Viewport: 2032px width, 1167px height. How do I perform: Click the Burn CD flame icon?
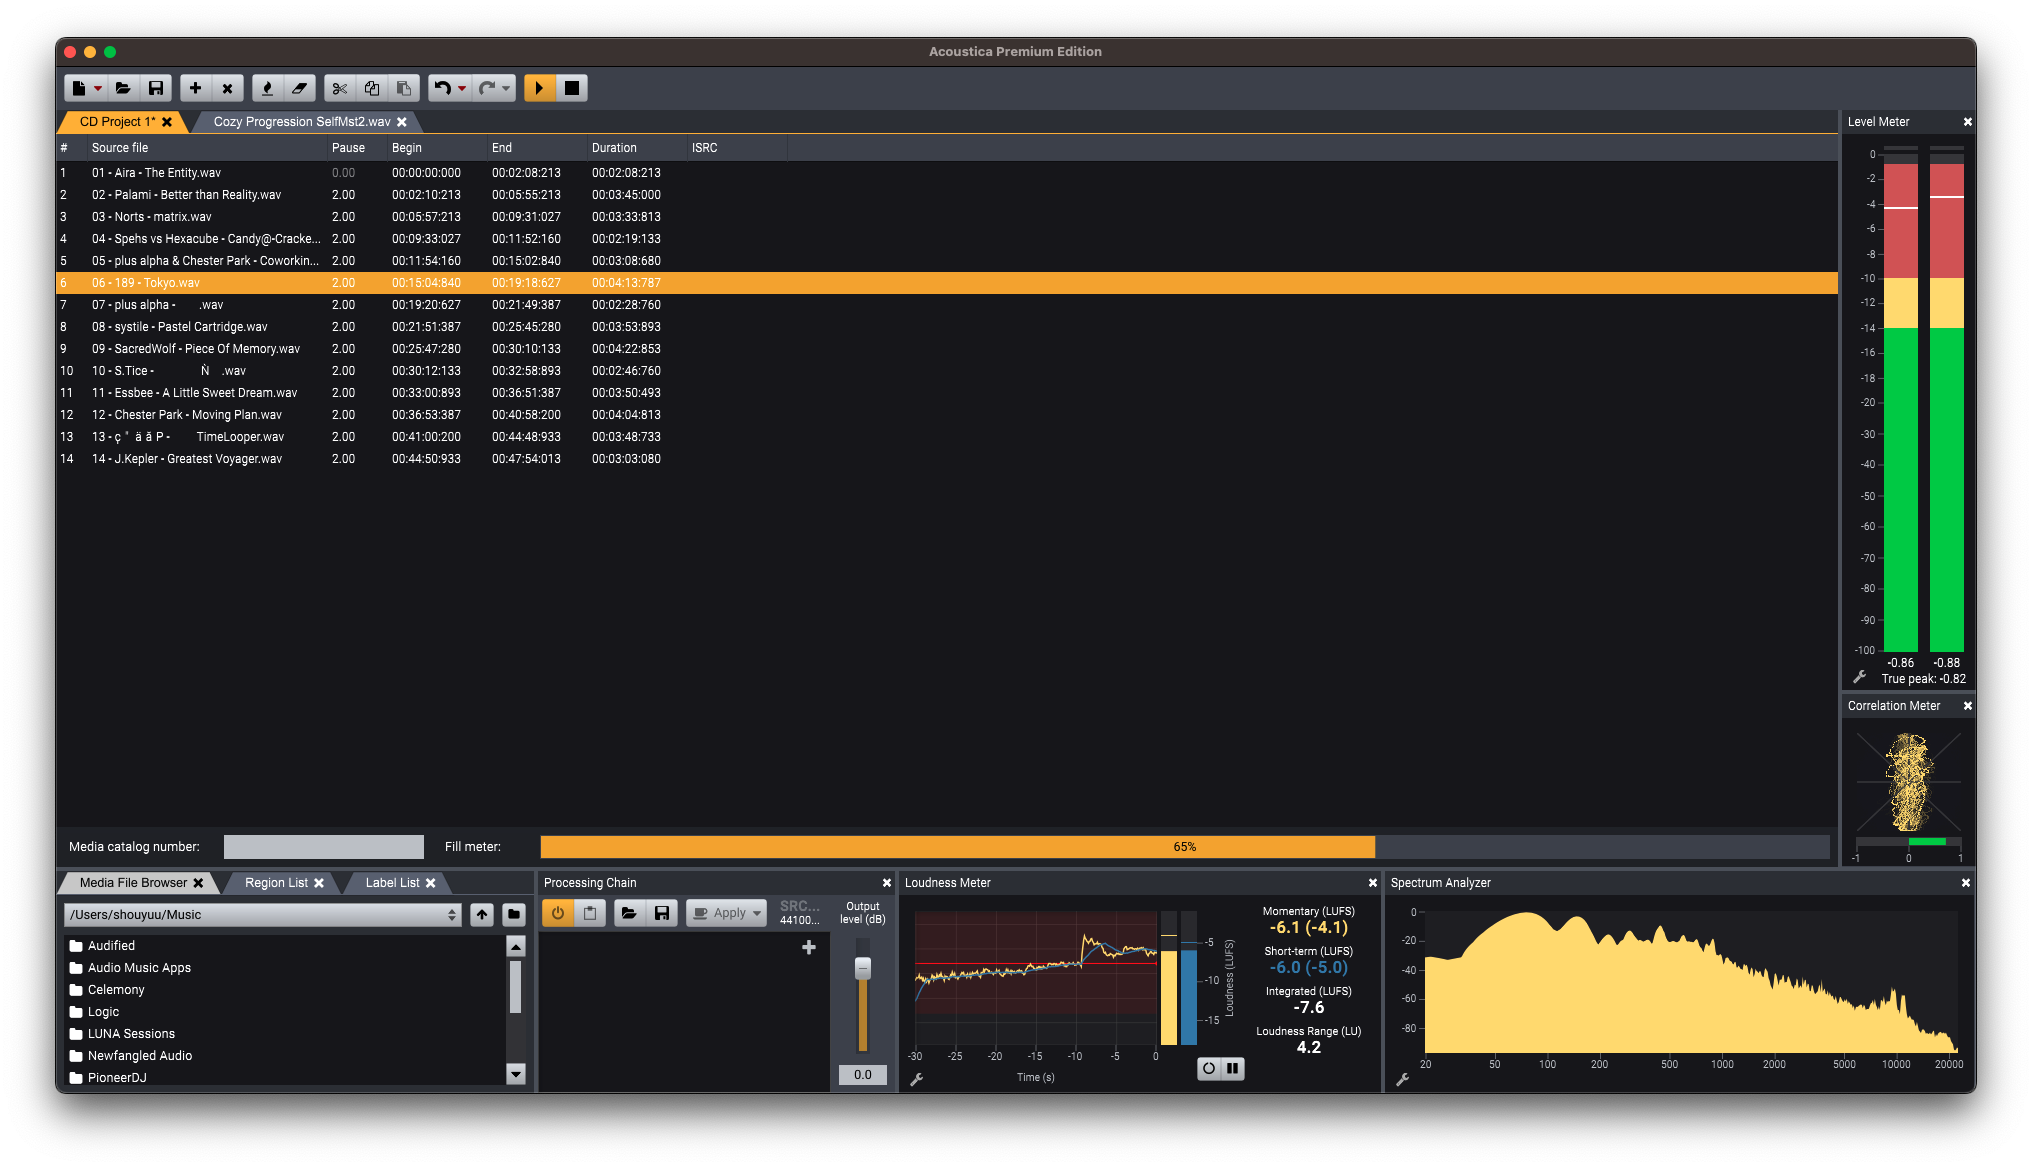[x=267, y=88]
